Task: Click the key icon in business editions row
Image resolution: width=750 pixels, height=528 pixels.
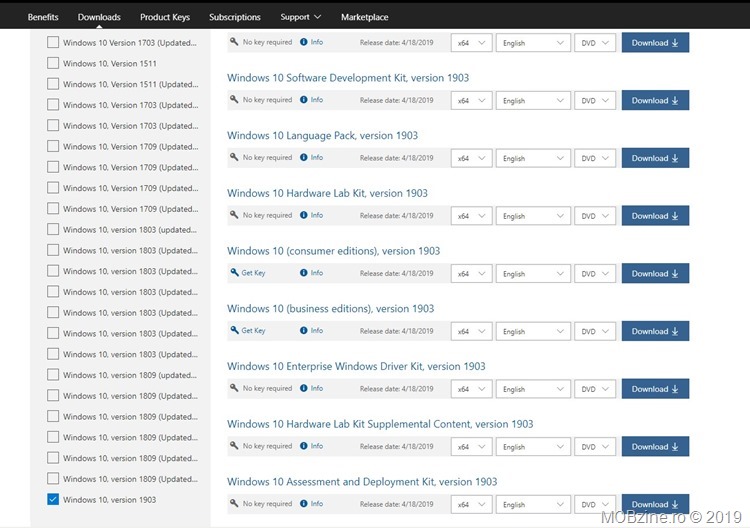Action: (x=234, y=330)
